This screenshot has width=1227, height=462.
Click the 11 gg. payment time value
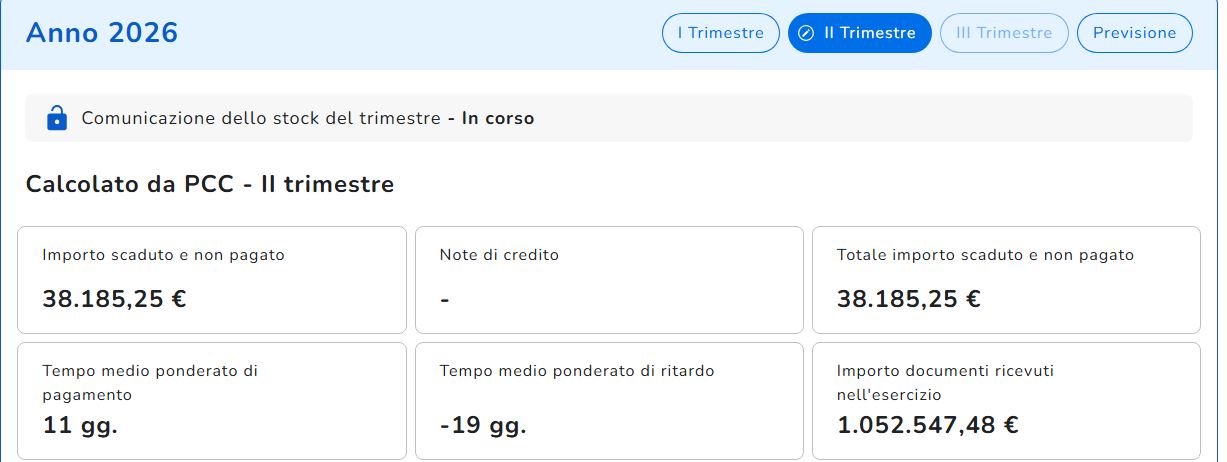[80, 425]
